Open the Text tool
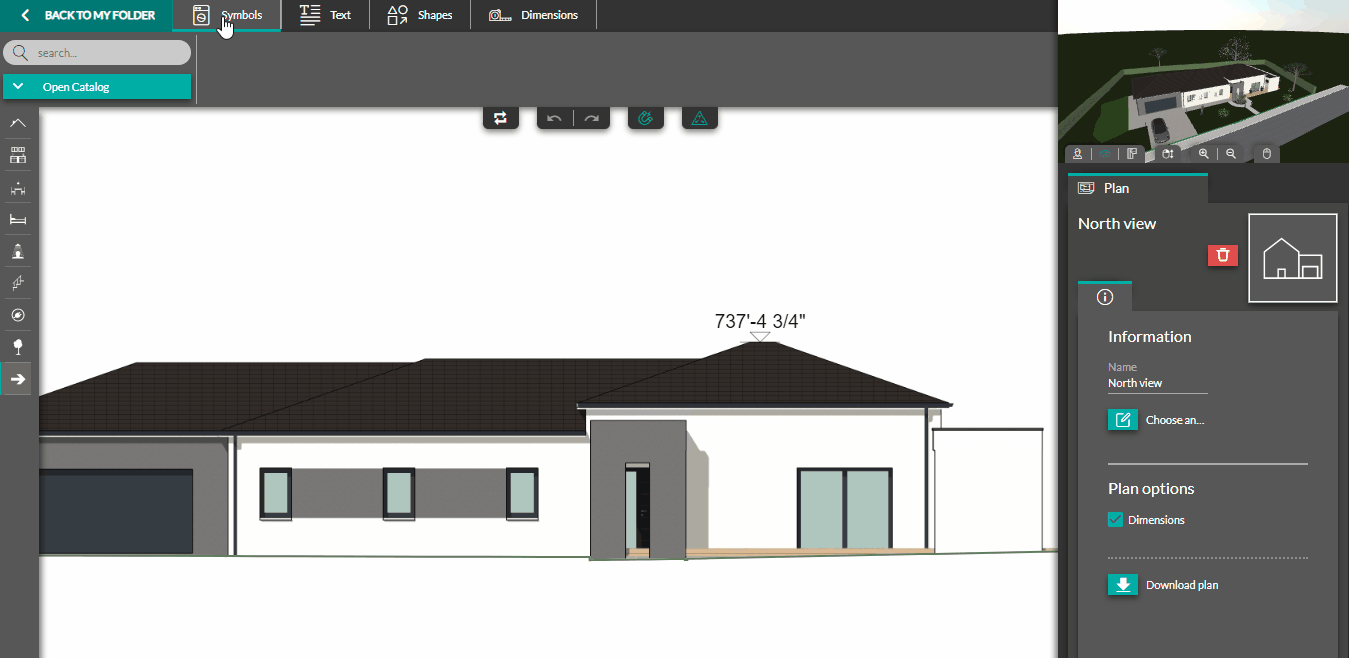The height and width of the screenshot is (658, 1349). coord(325,14)
